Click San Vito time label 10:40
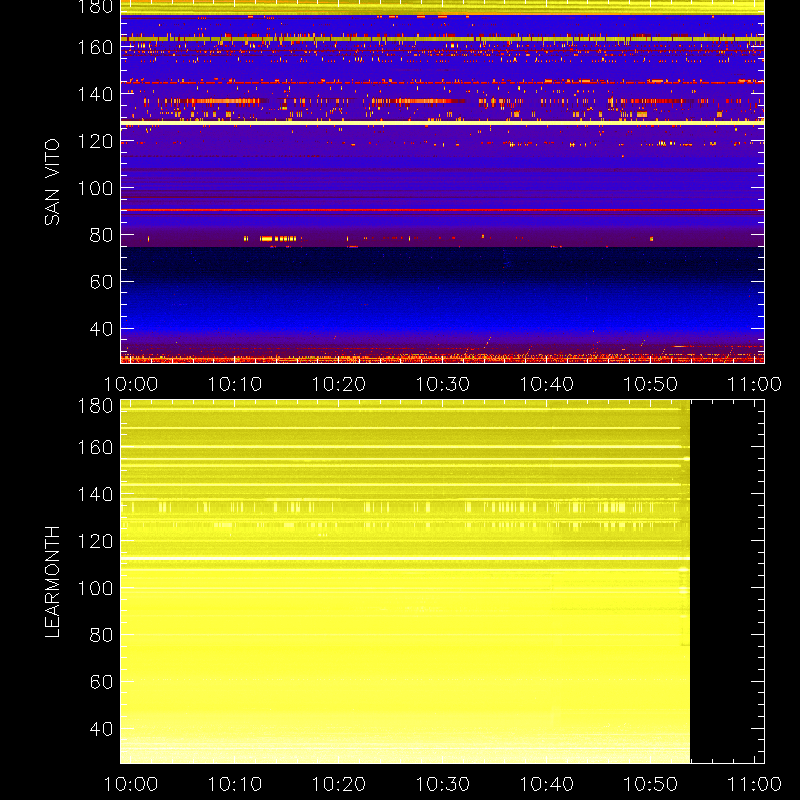This screenshot has width=800, height=800. [x=547, y=384]
